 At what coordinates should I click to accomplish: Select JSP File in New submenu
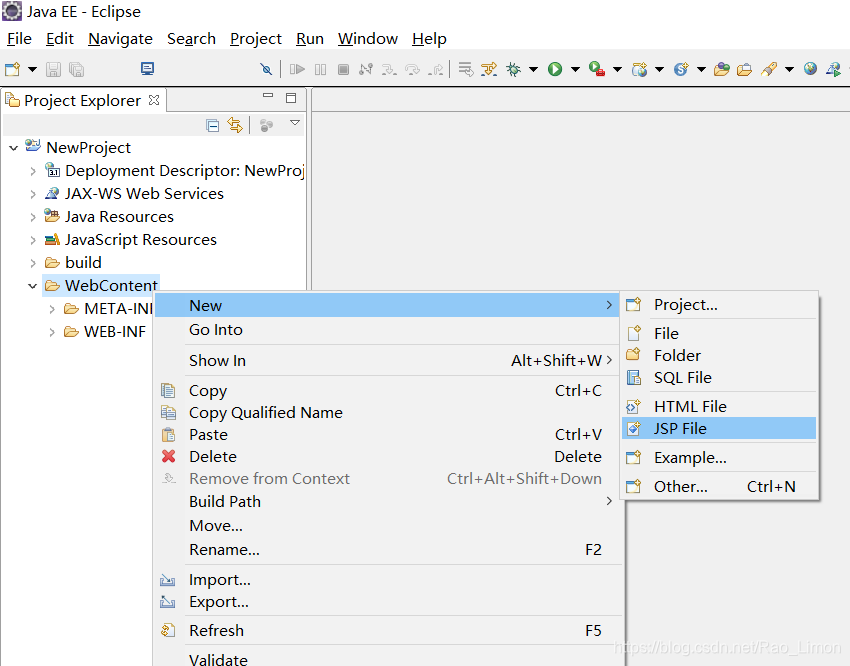click(x=719, y=429)
